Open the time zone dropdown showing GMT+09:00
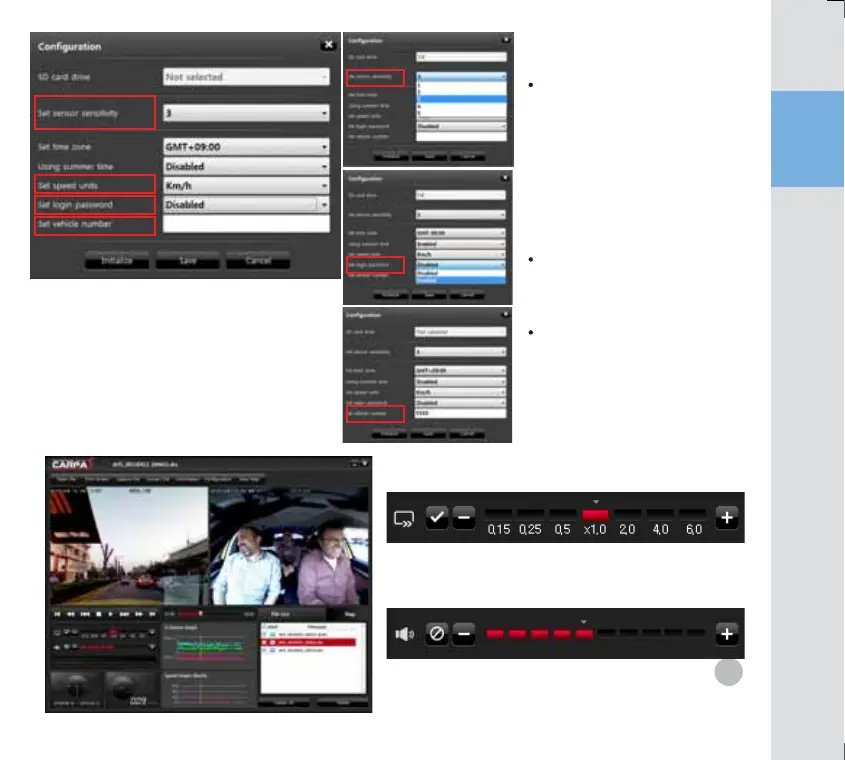The height and width of the screenshot is (760, 845). (x=246, y=147)
